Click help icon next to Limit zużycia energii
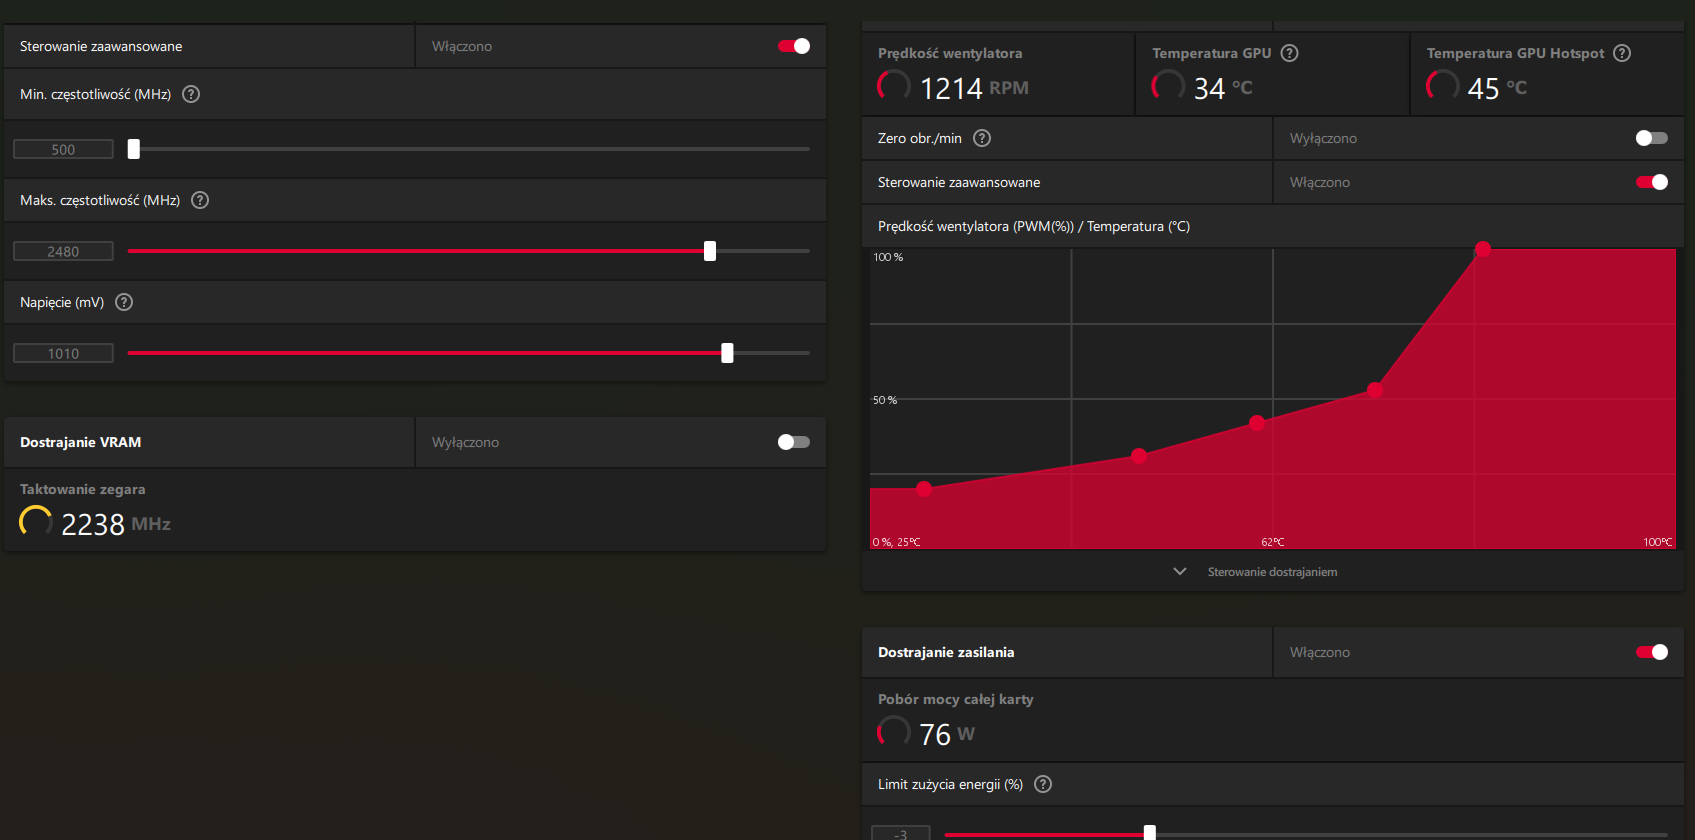This screenshot has height=840, width=1695. point(1043,784)
